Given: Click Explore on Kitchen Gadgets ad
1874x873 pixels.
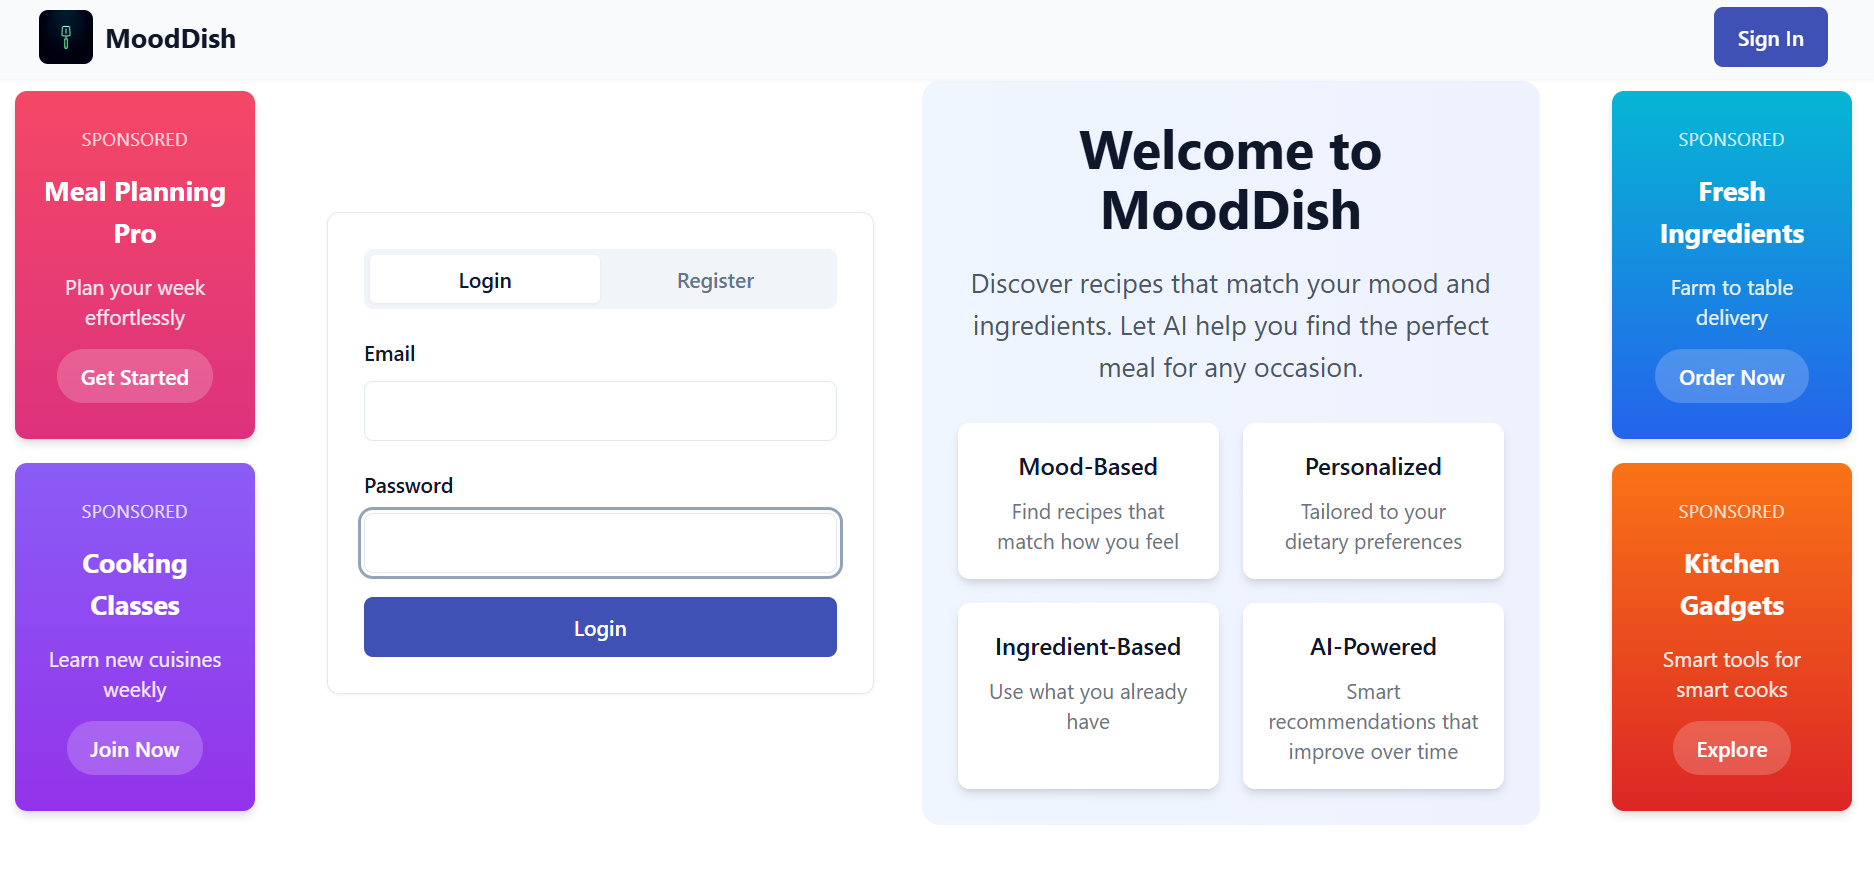Looking at the screenshot, I should click(x=1731, y=749).
